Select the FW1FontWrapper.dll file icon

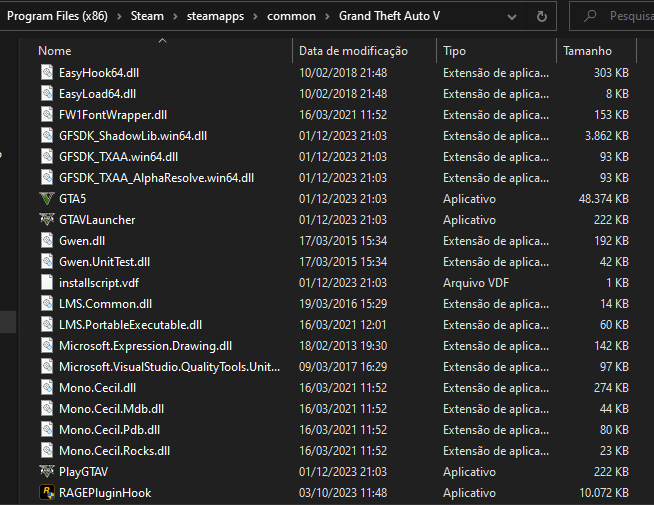tap(47, 114)
